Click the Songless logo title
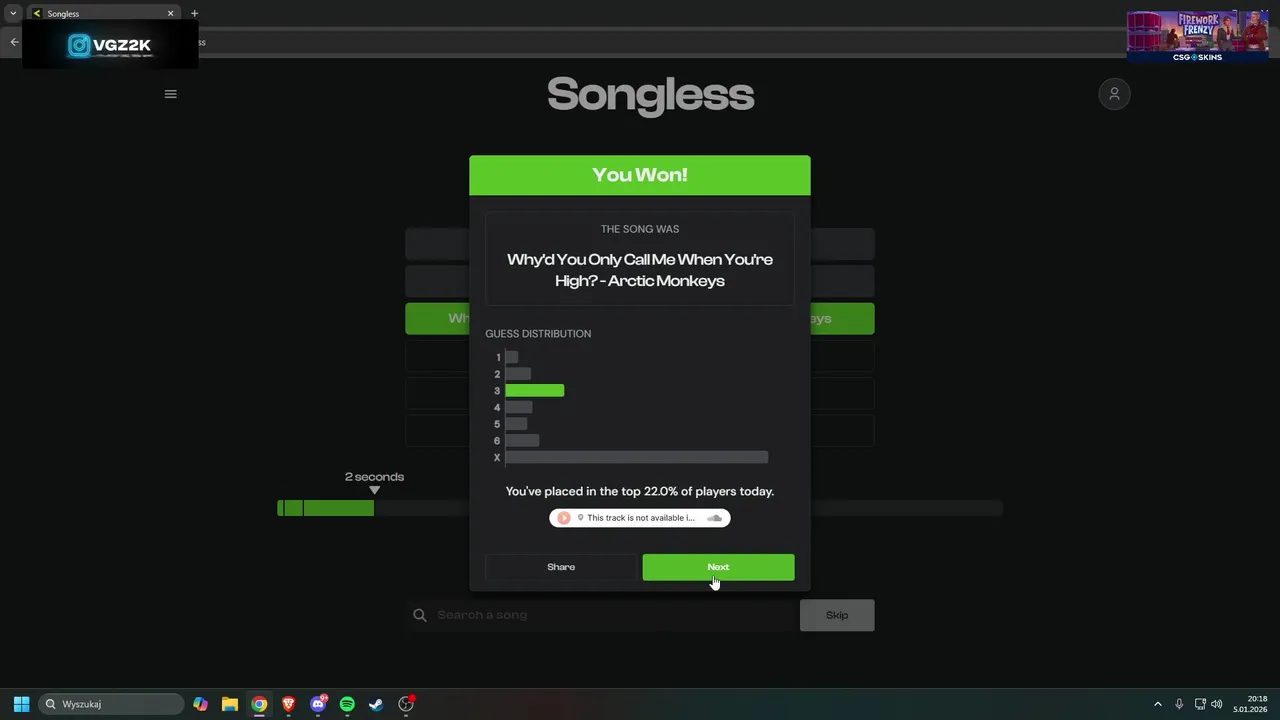This screenshot has width=1280, height=720. [x=650, y=95]
